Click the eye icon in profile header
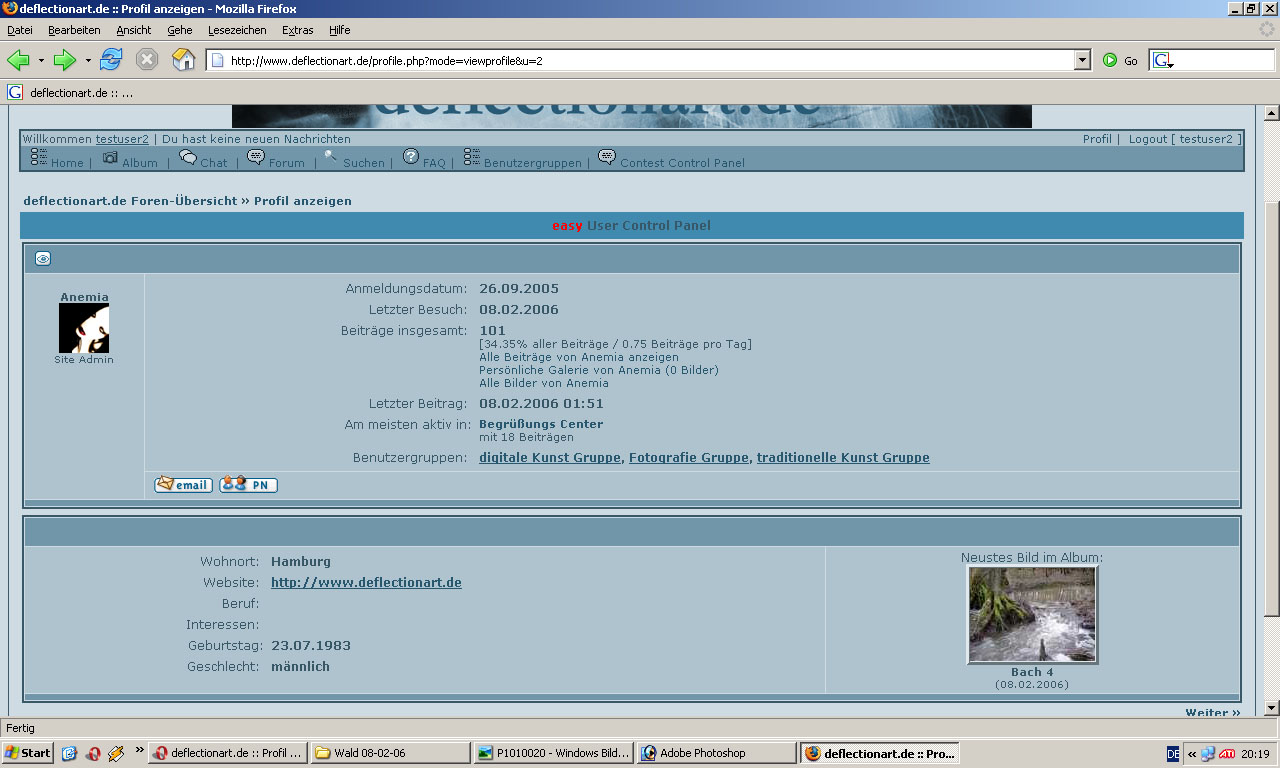This screenshot has width=1280, height=768. (x=43, y=259)
